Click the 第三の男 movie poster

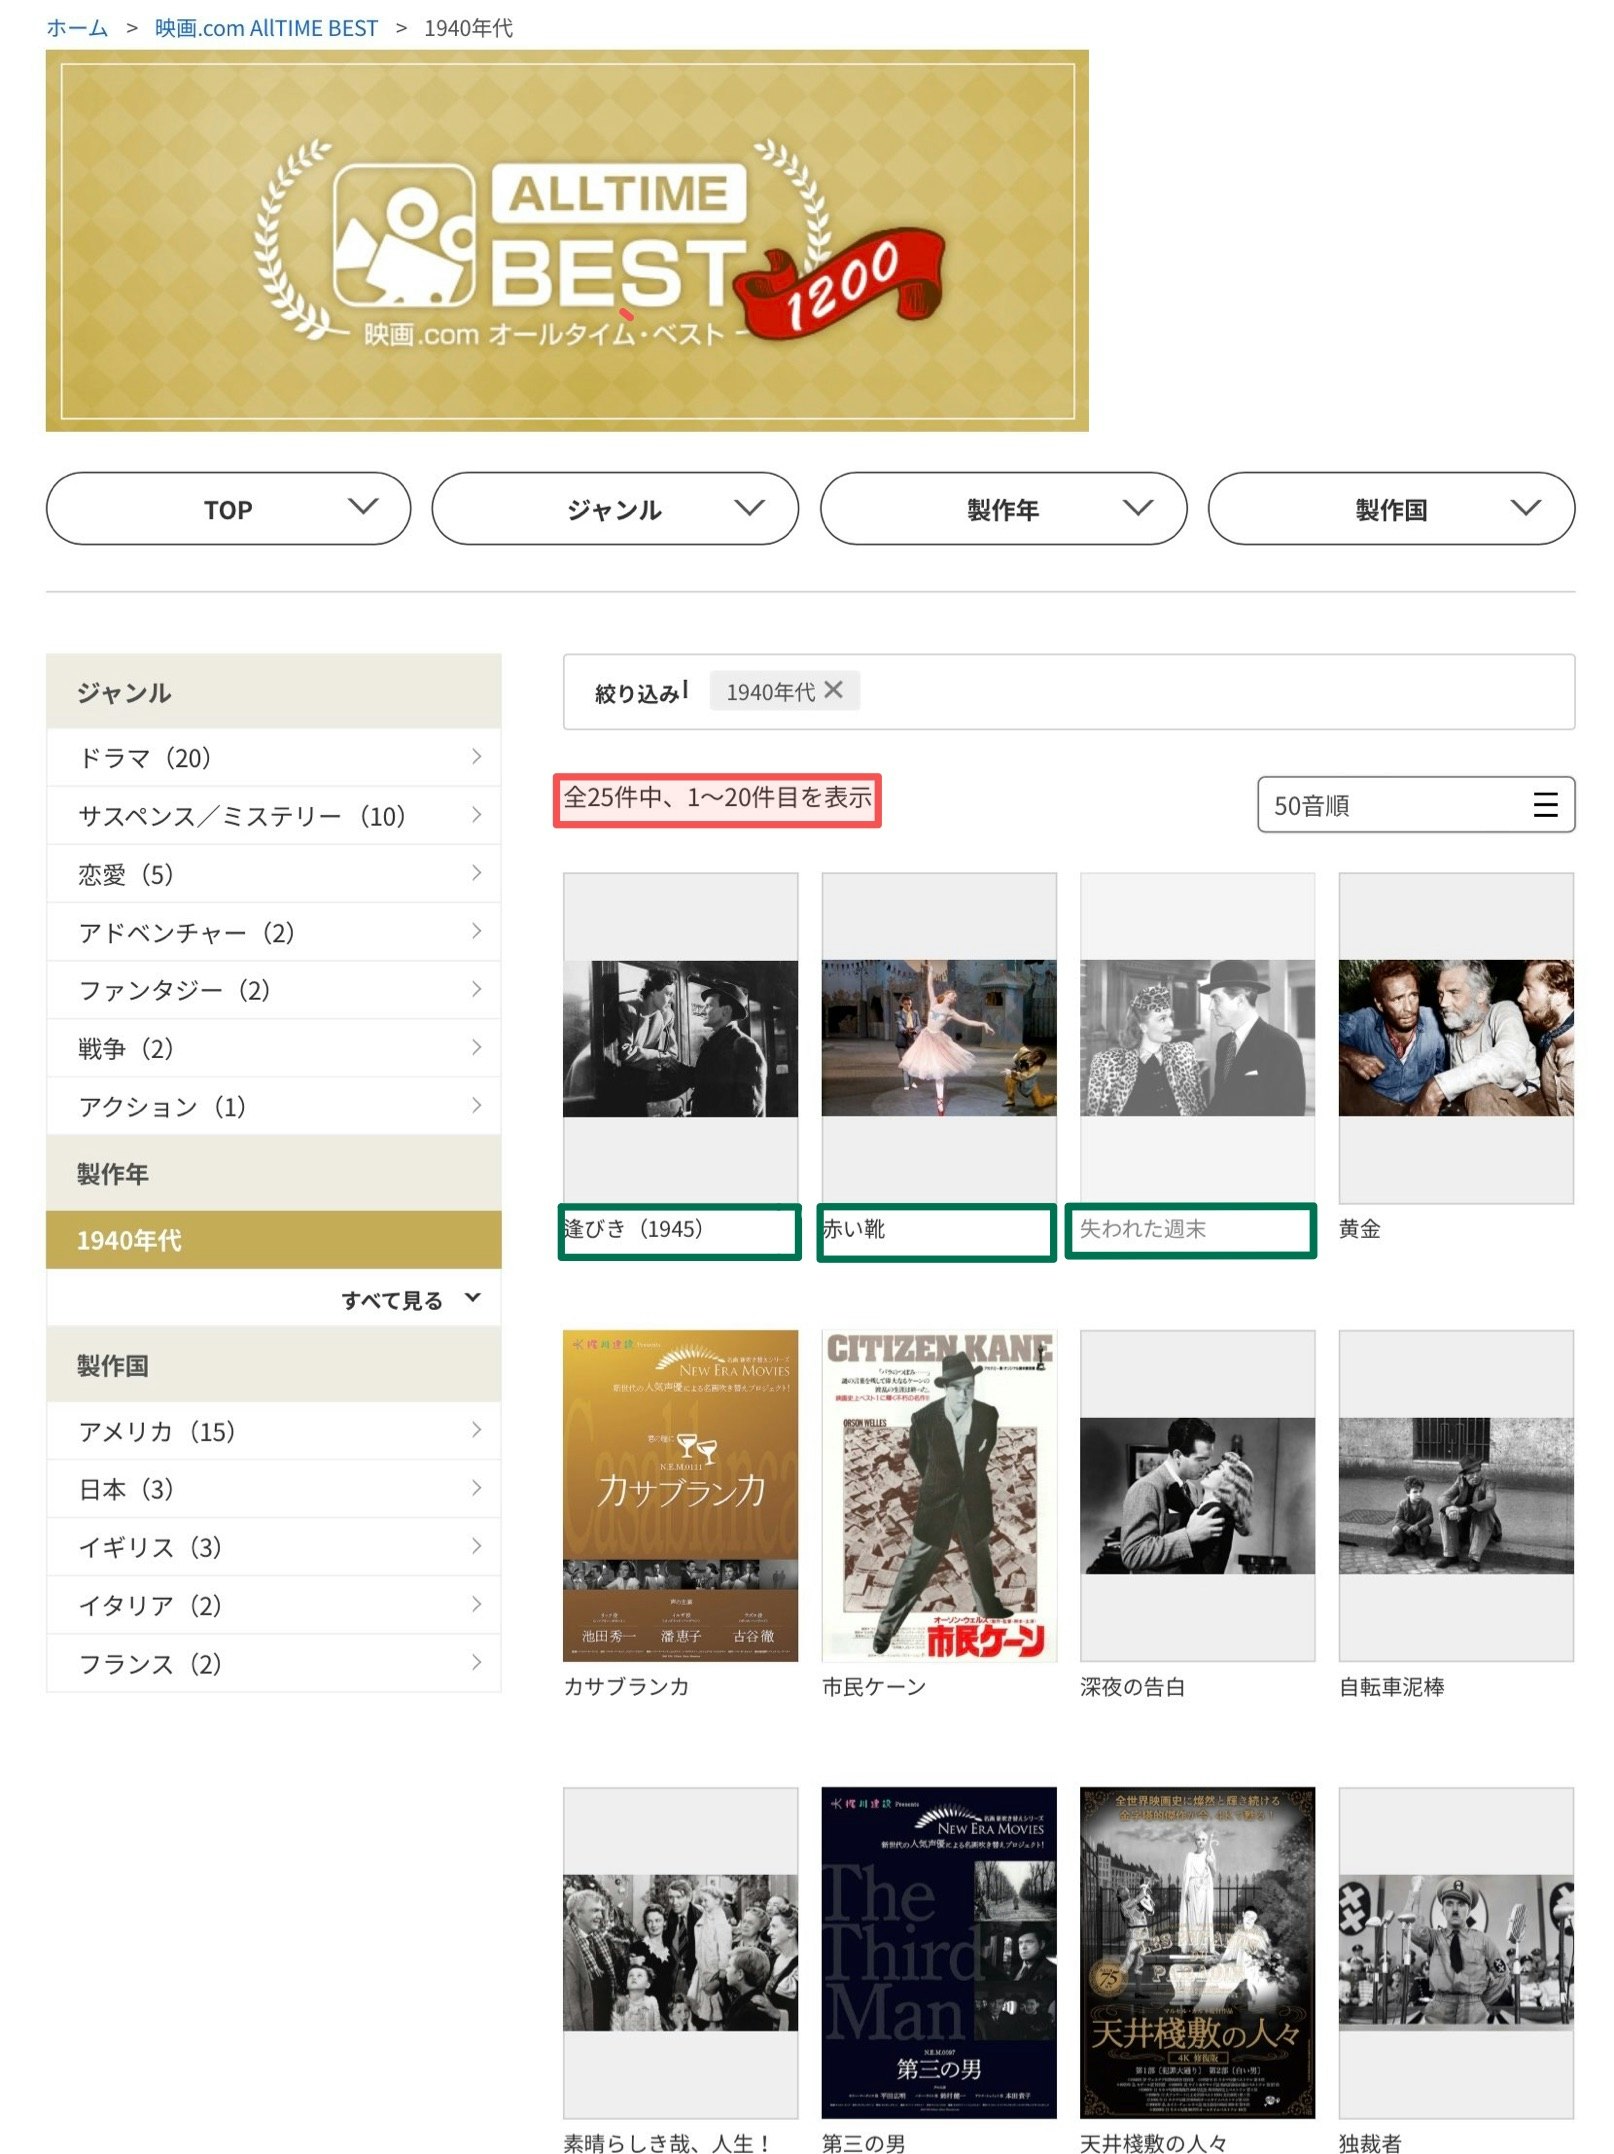pyautogui.click(x=939, y=1953)
